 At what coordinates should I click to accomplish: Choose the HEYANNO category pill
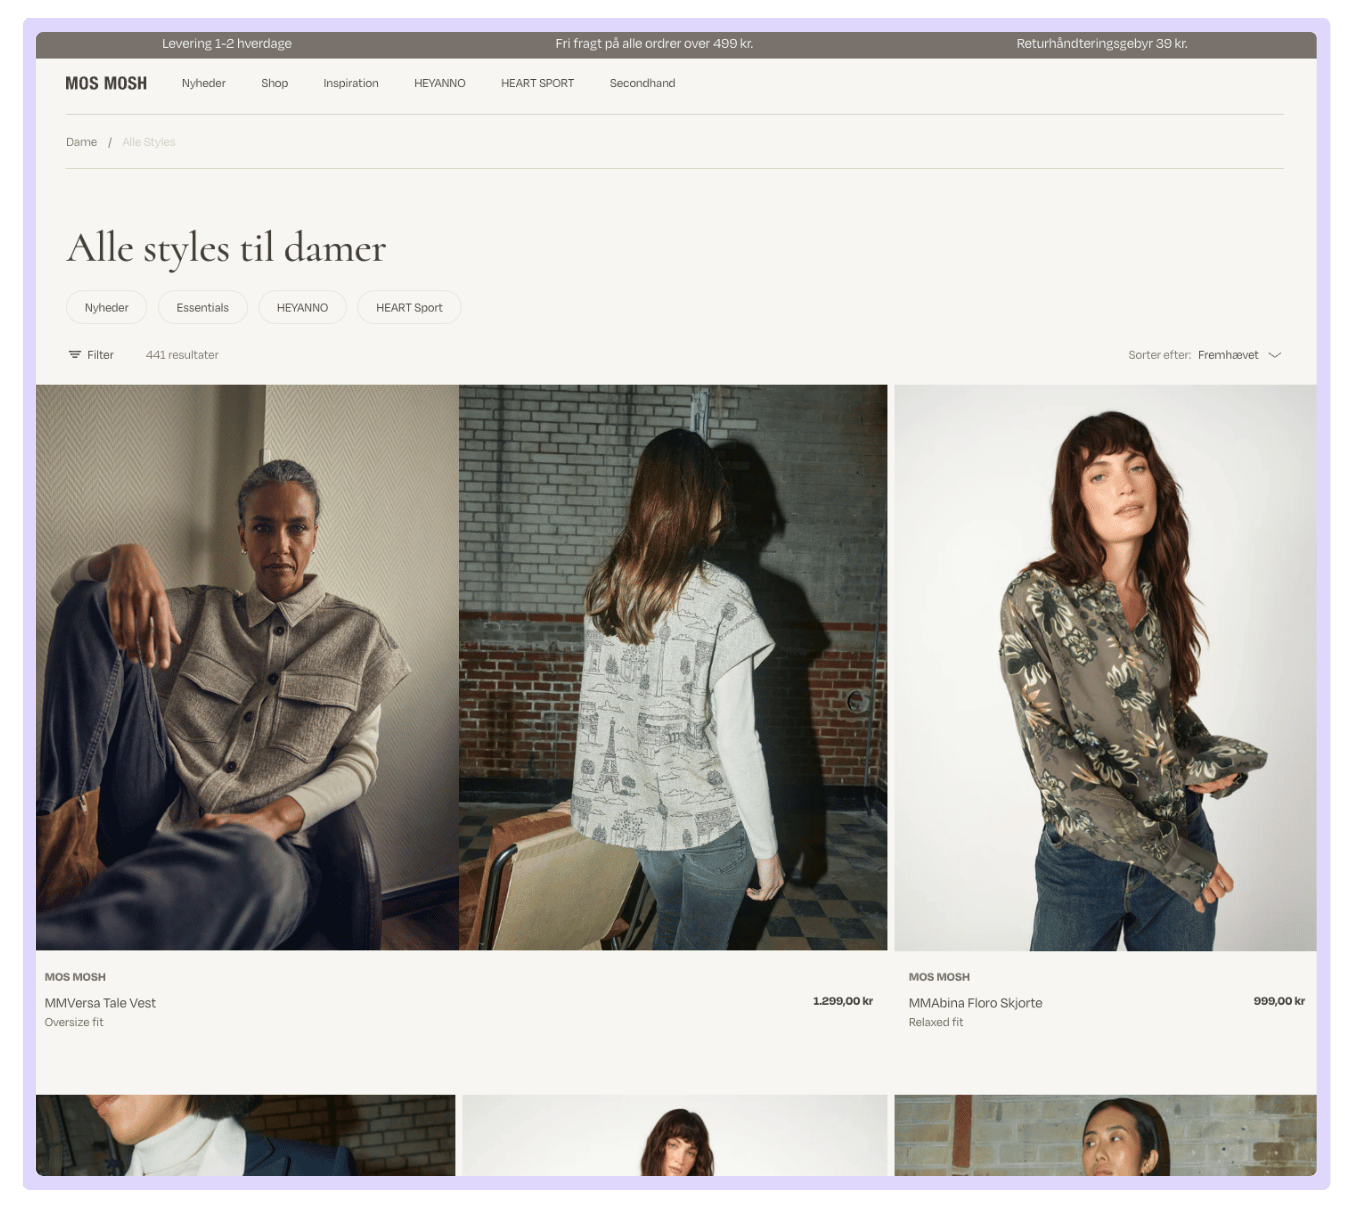tap(302, 308)
